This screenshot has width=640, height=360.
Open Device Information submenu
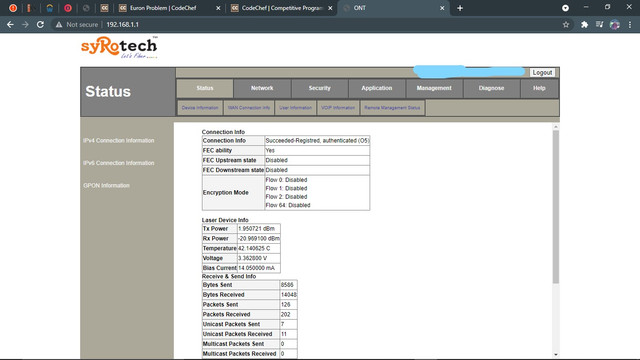point(200,108)
